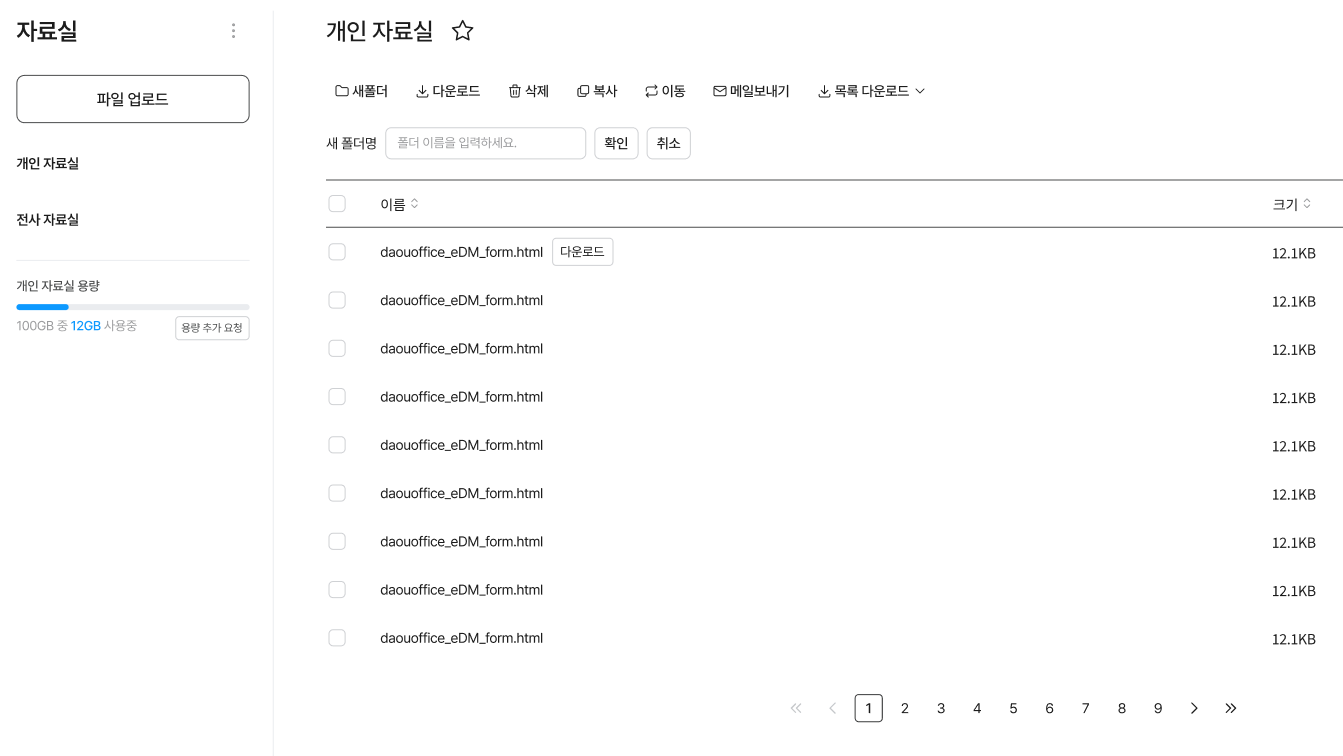Screen dimensions: 1343x756
Task: Click the 복사 copy icon
Action: click(583, 91)
